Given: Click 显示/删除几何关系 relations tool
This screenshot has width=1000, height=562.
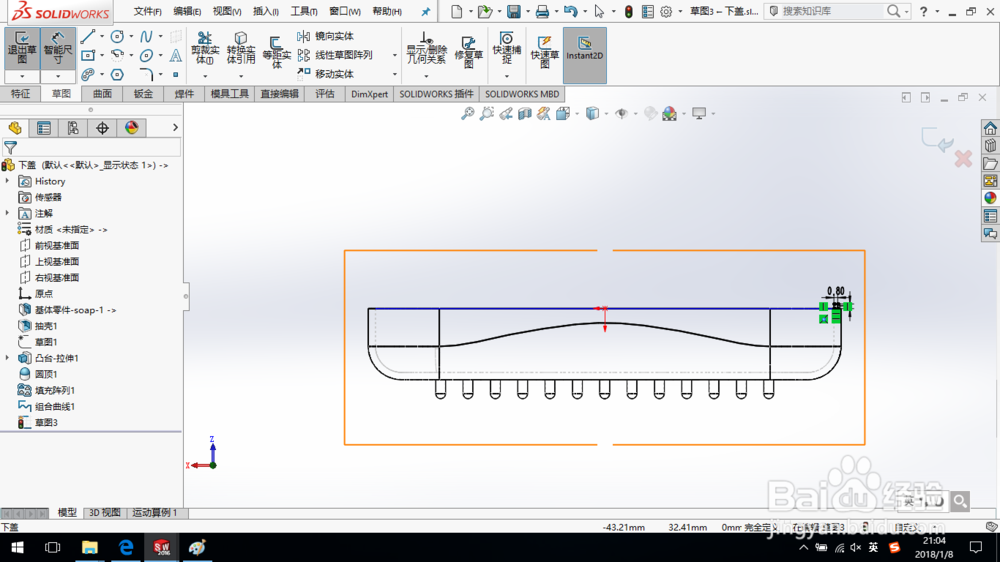Looking at the screenshot, I should [x=427, y=48].
